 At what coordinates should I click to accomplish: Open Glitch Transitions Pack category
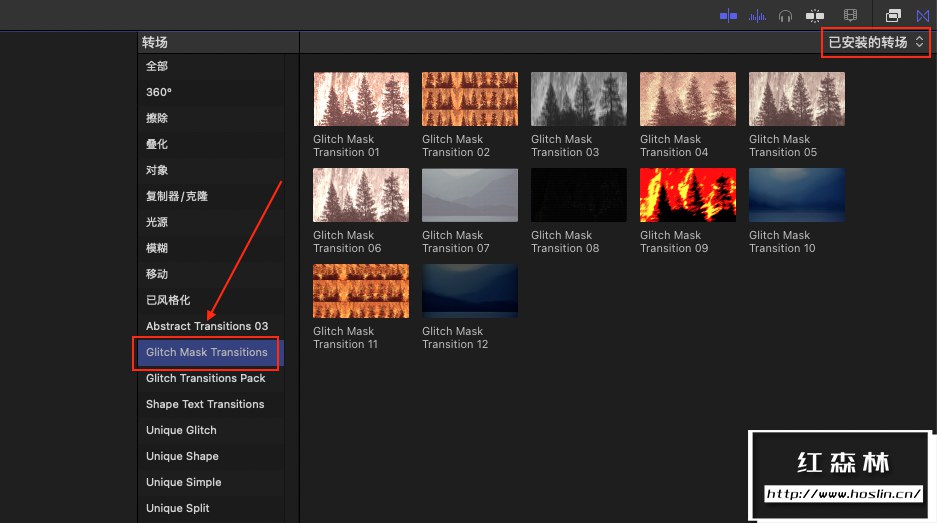pyautogui.click(x=212, y=378)
